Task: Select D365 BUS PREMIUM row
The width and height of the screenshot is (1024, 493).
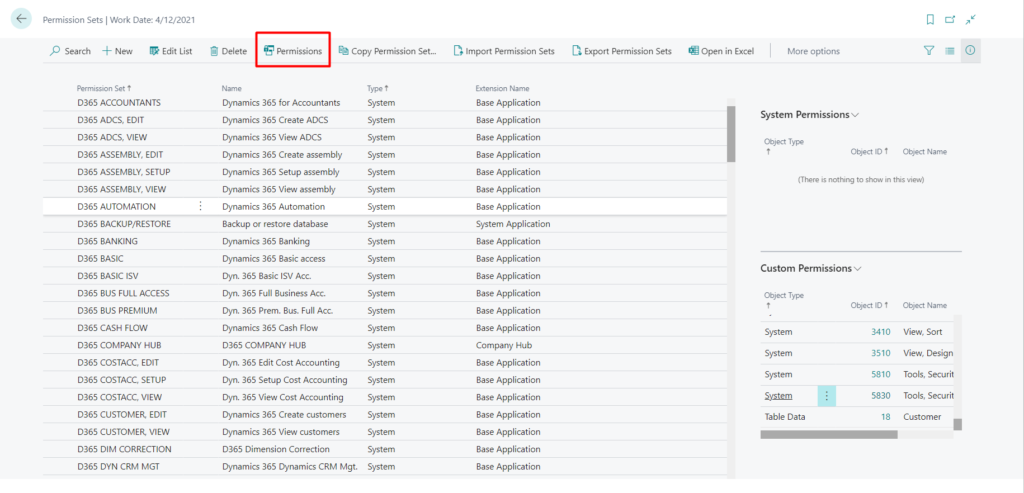Action: [385, 310]
